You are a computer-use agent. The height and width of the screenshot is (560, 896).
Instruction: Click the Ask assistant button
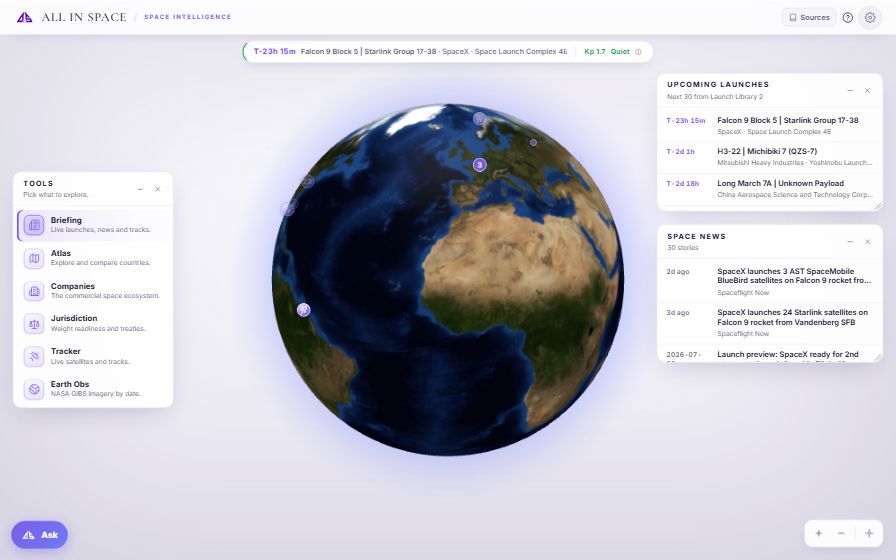click(39, 535)
